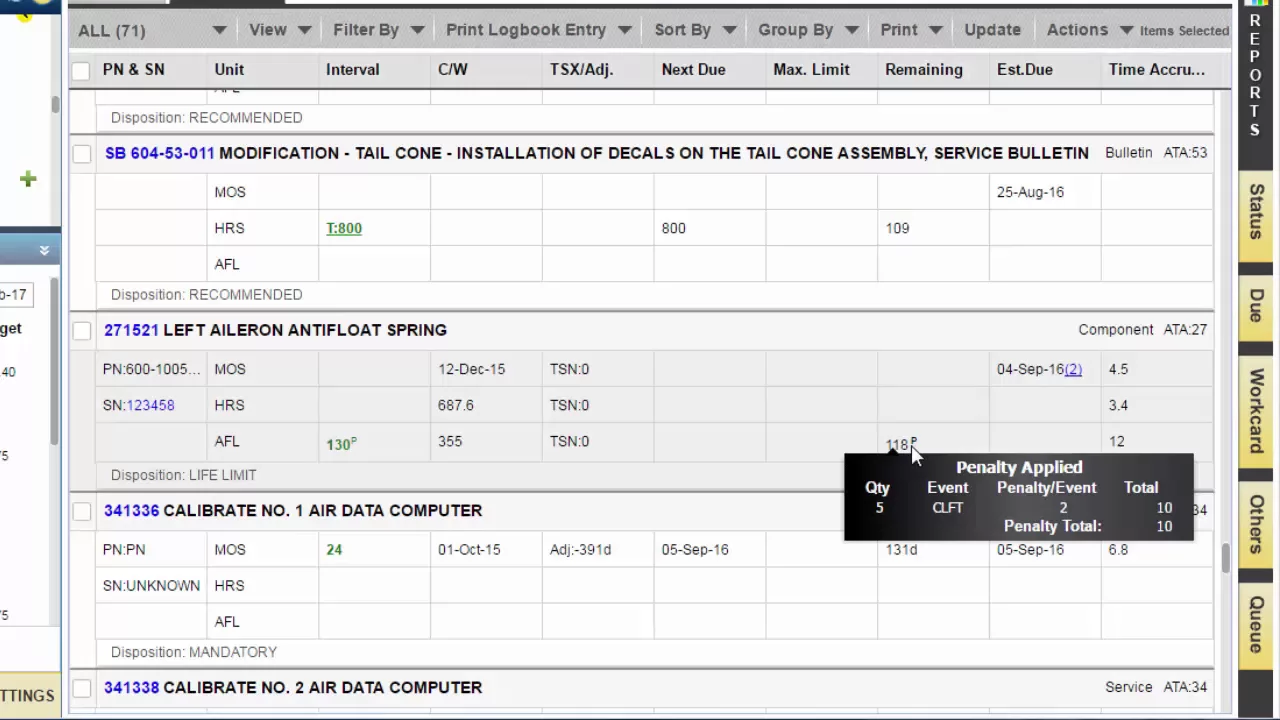Switch to the Workcard side tab
The width and height of the screenshot is (1280, 720).
coord(1257,410)
